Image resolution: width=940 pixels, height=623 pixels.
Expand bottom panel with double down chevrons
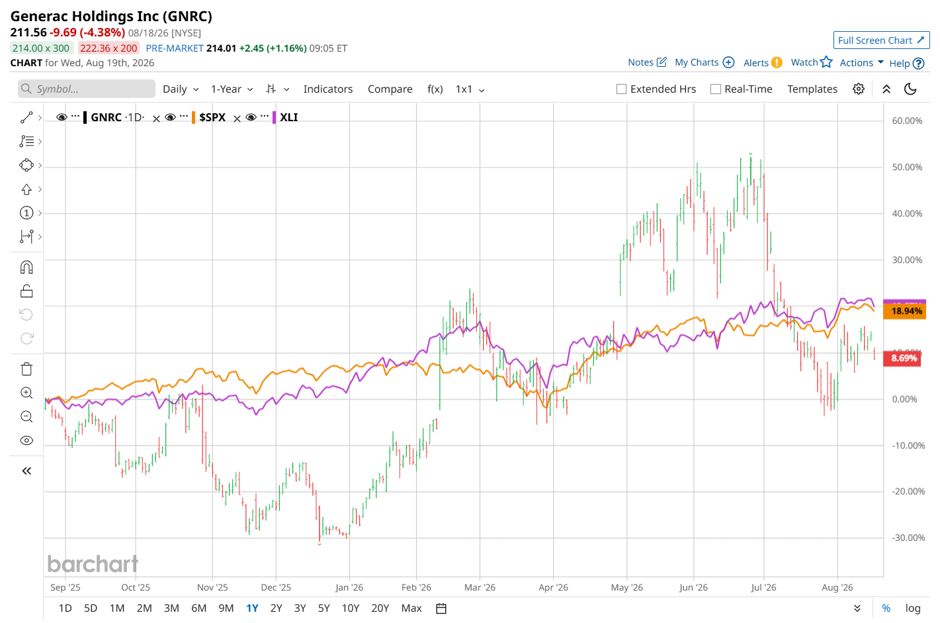(857, 609)
